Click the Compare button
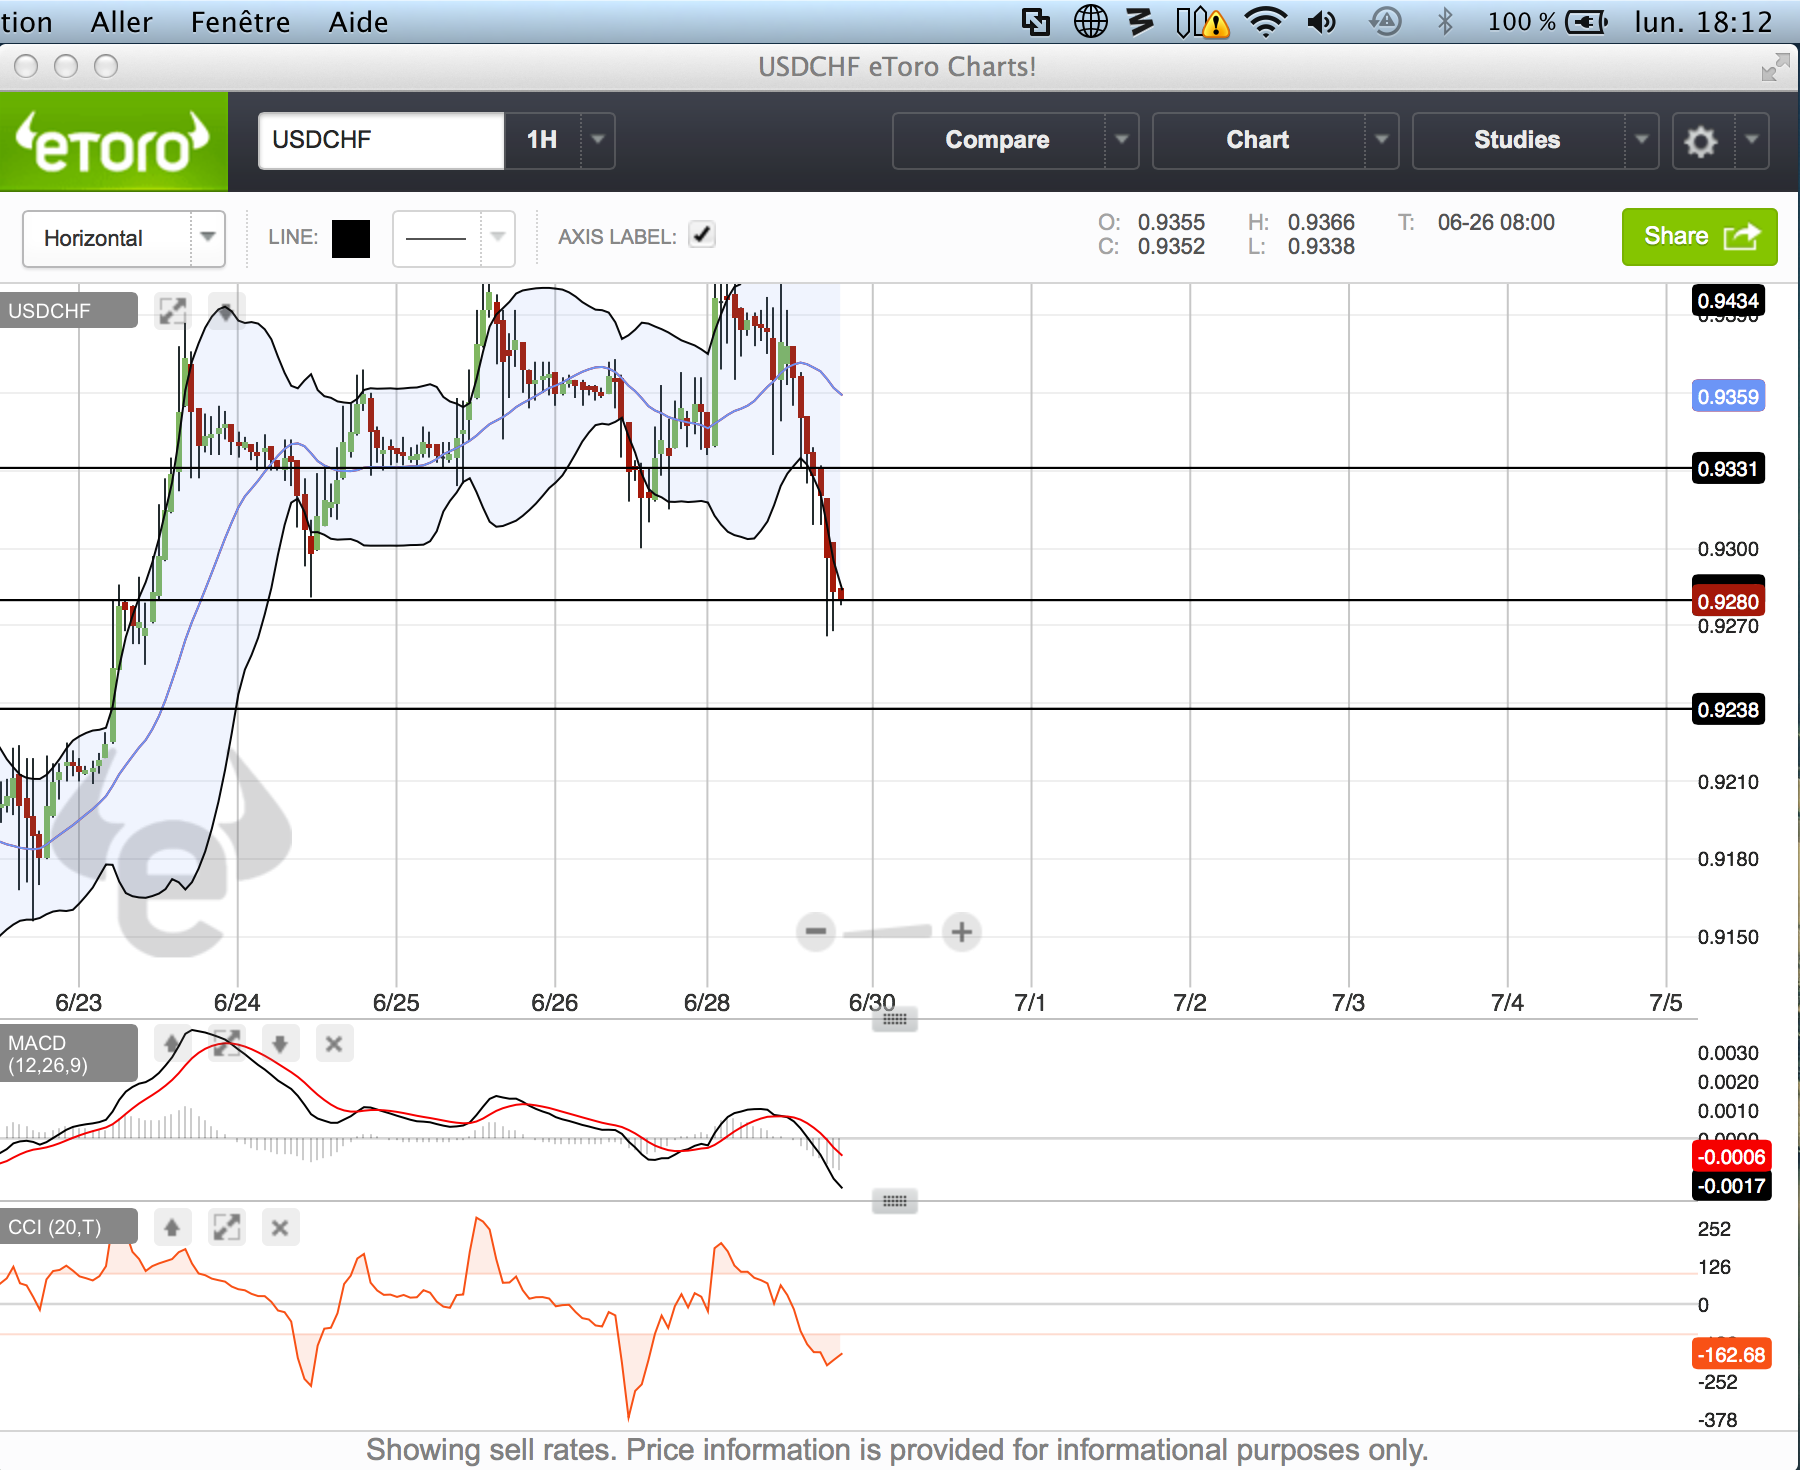Image resolution: width=1800 pixels, height=1470 pixels. [x=997, y=140]
